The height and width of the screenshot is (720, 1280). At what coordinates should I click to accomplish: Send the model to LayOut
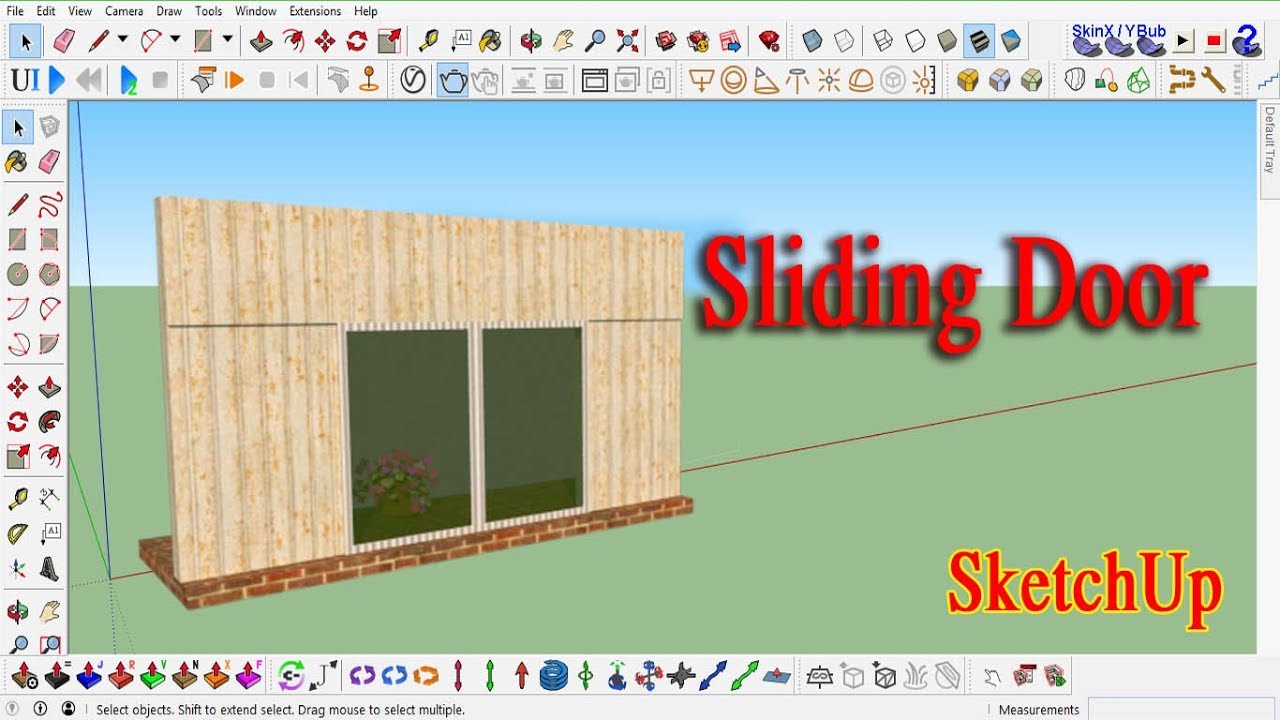click(731, 41)
